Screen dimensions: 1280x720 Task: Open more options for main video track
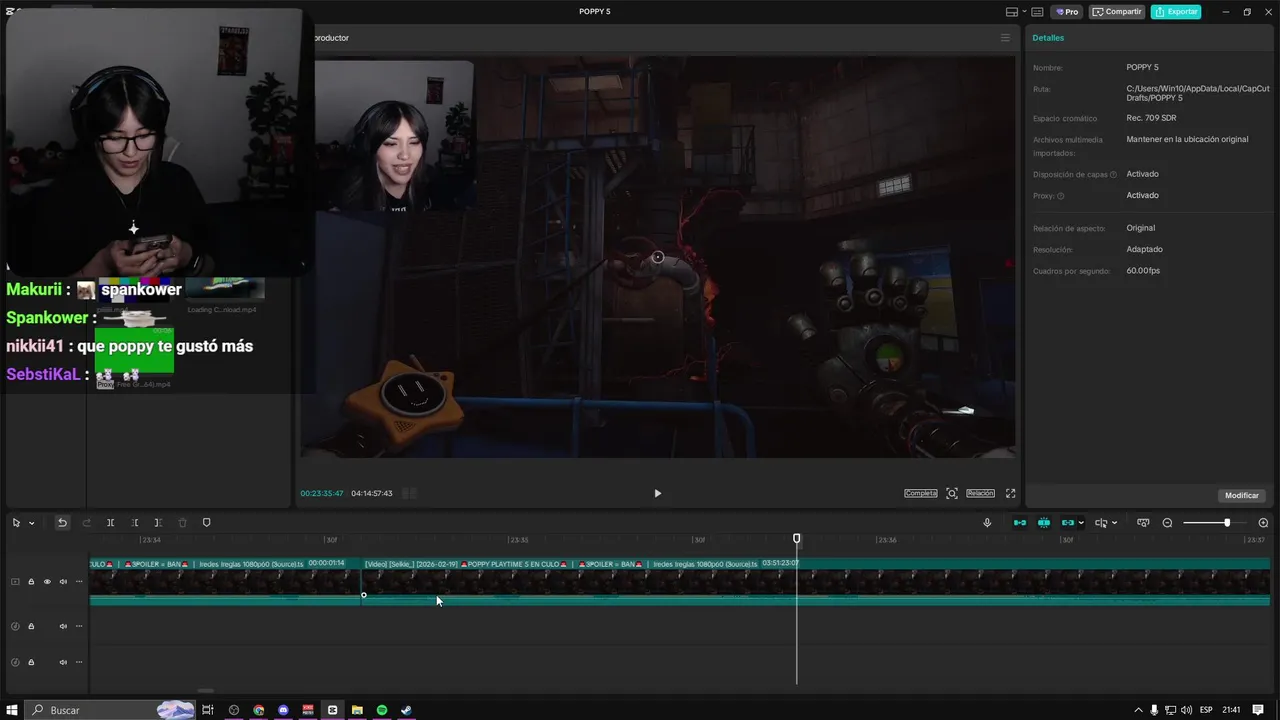79,582
